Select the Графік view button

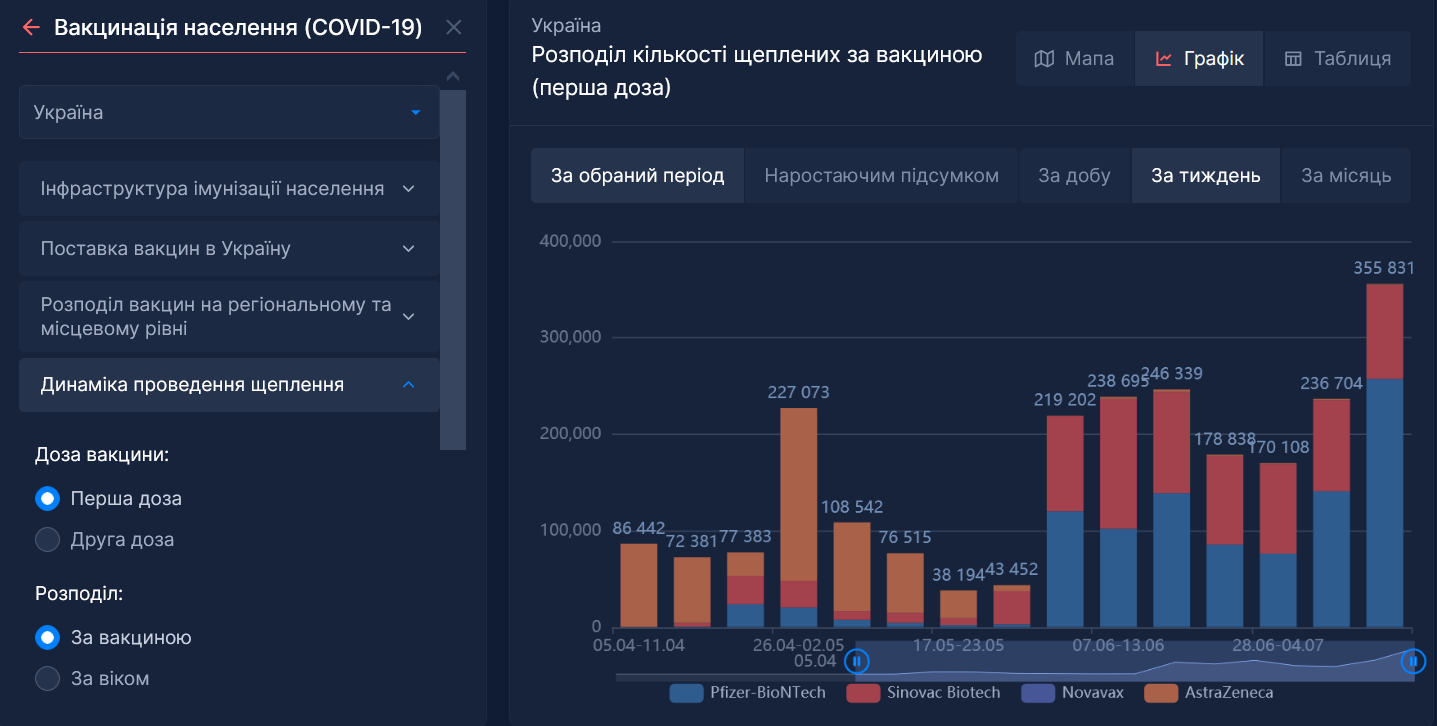(1199, 59)
